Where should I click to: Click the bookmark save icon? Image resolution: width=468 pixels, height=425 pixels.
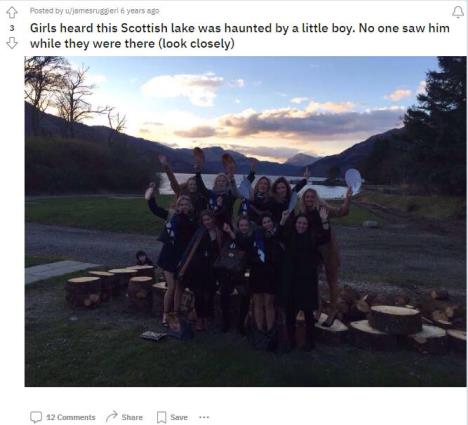click(162, 417)
